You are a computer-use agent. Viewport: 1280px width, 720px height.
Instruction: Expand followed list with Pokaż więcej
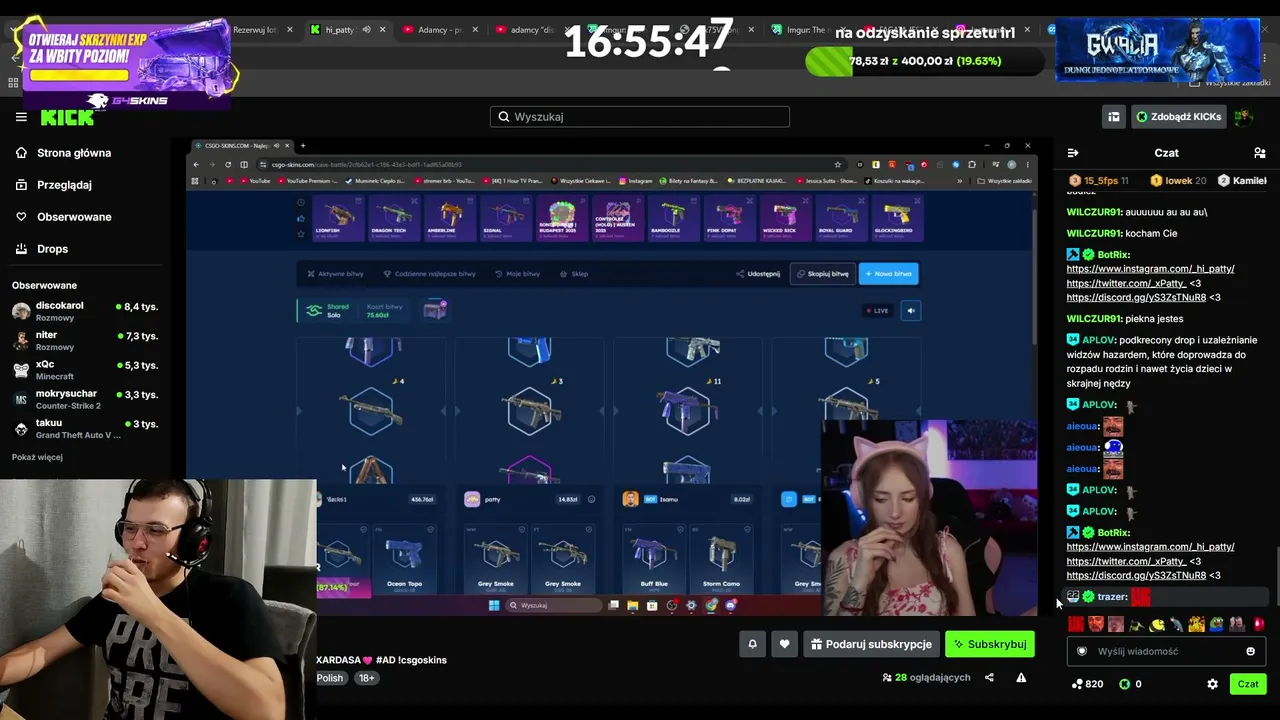37,457
